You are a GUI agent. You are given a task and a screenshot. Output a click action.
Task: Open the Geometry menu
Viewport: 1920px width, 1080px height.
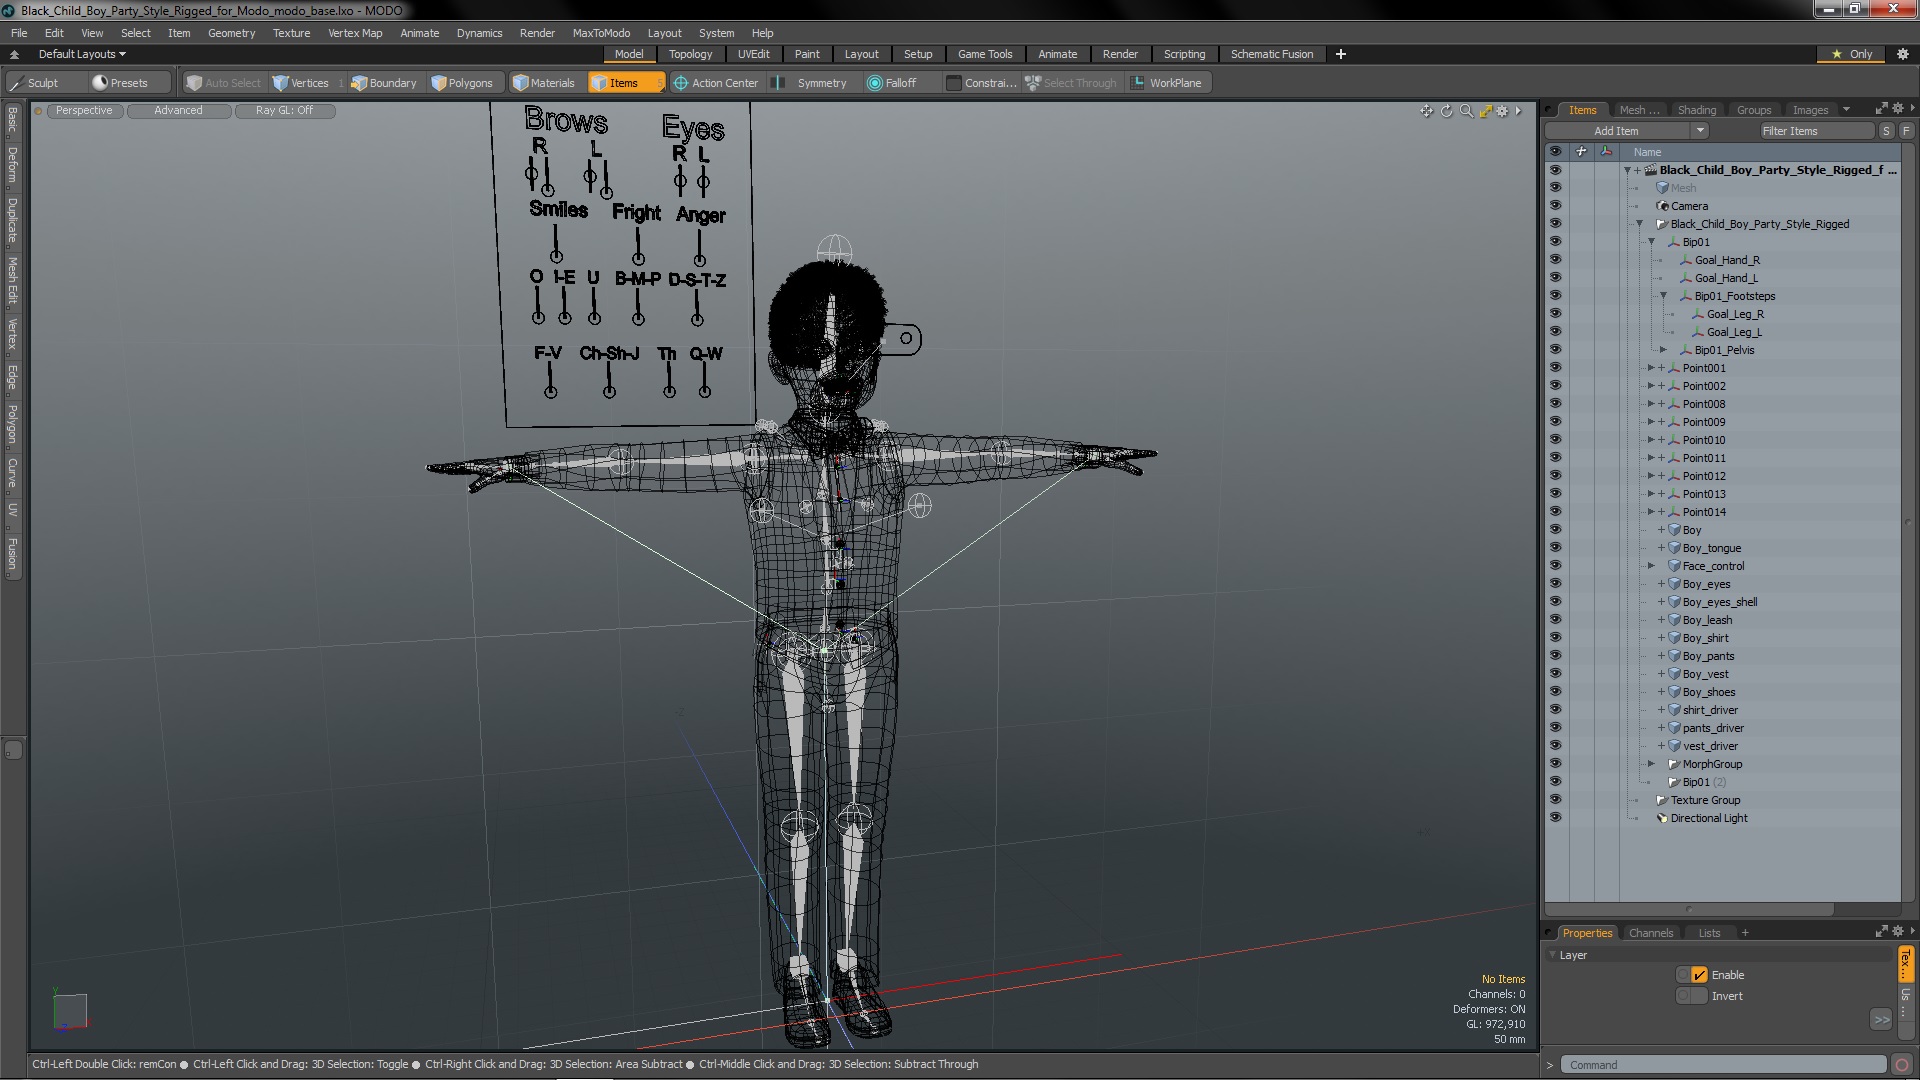coord(231,33)
